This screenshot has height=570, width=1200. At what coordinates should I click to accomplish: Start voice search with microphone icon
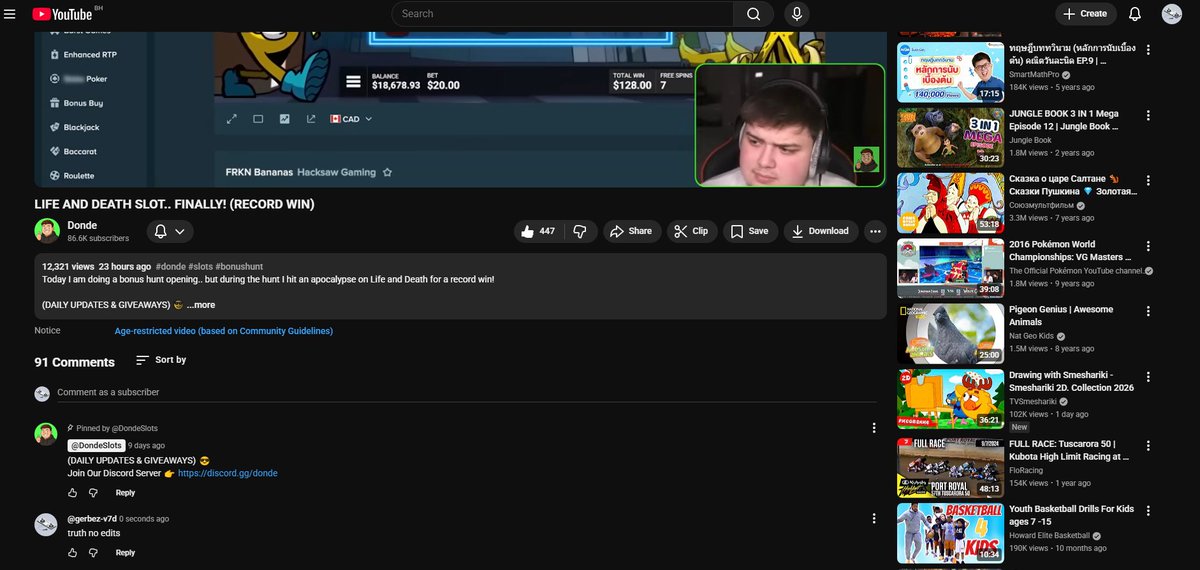[x=797, y=14]
